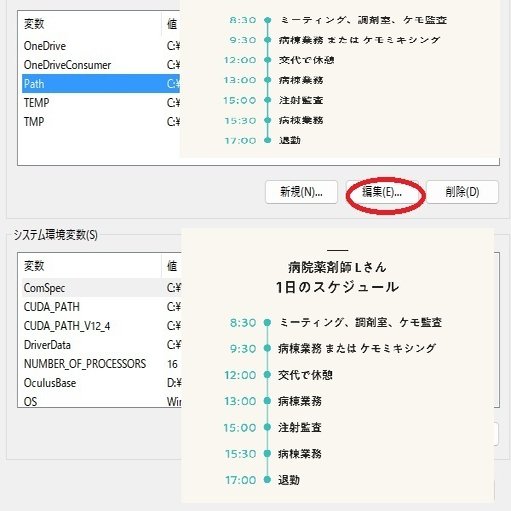Select the TMP user variable

click(x=101, y=122)
